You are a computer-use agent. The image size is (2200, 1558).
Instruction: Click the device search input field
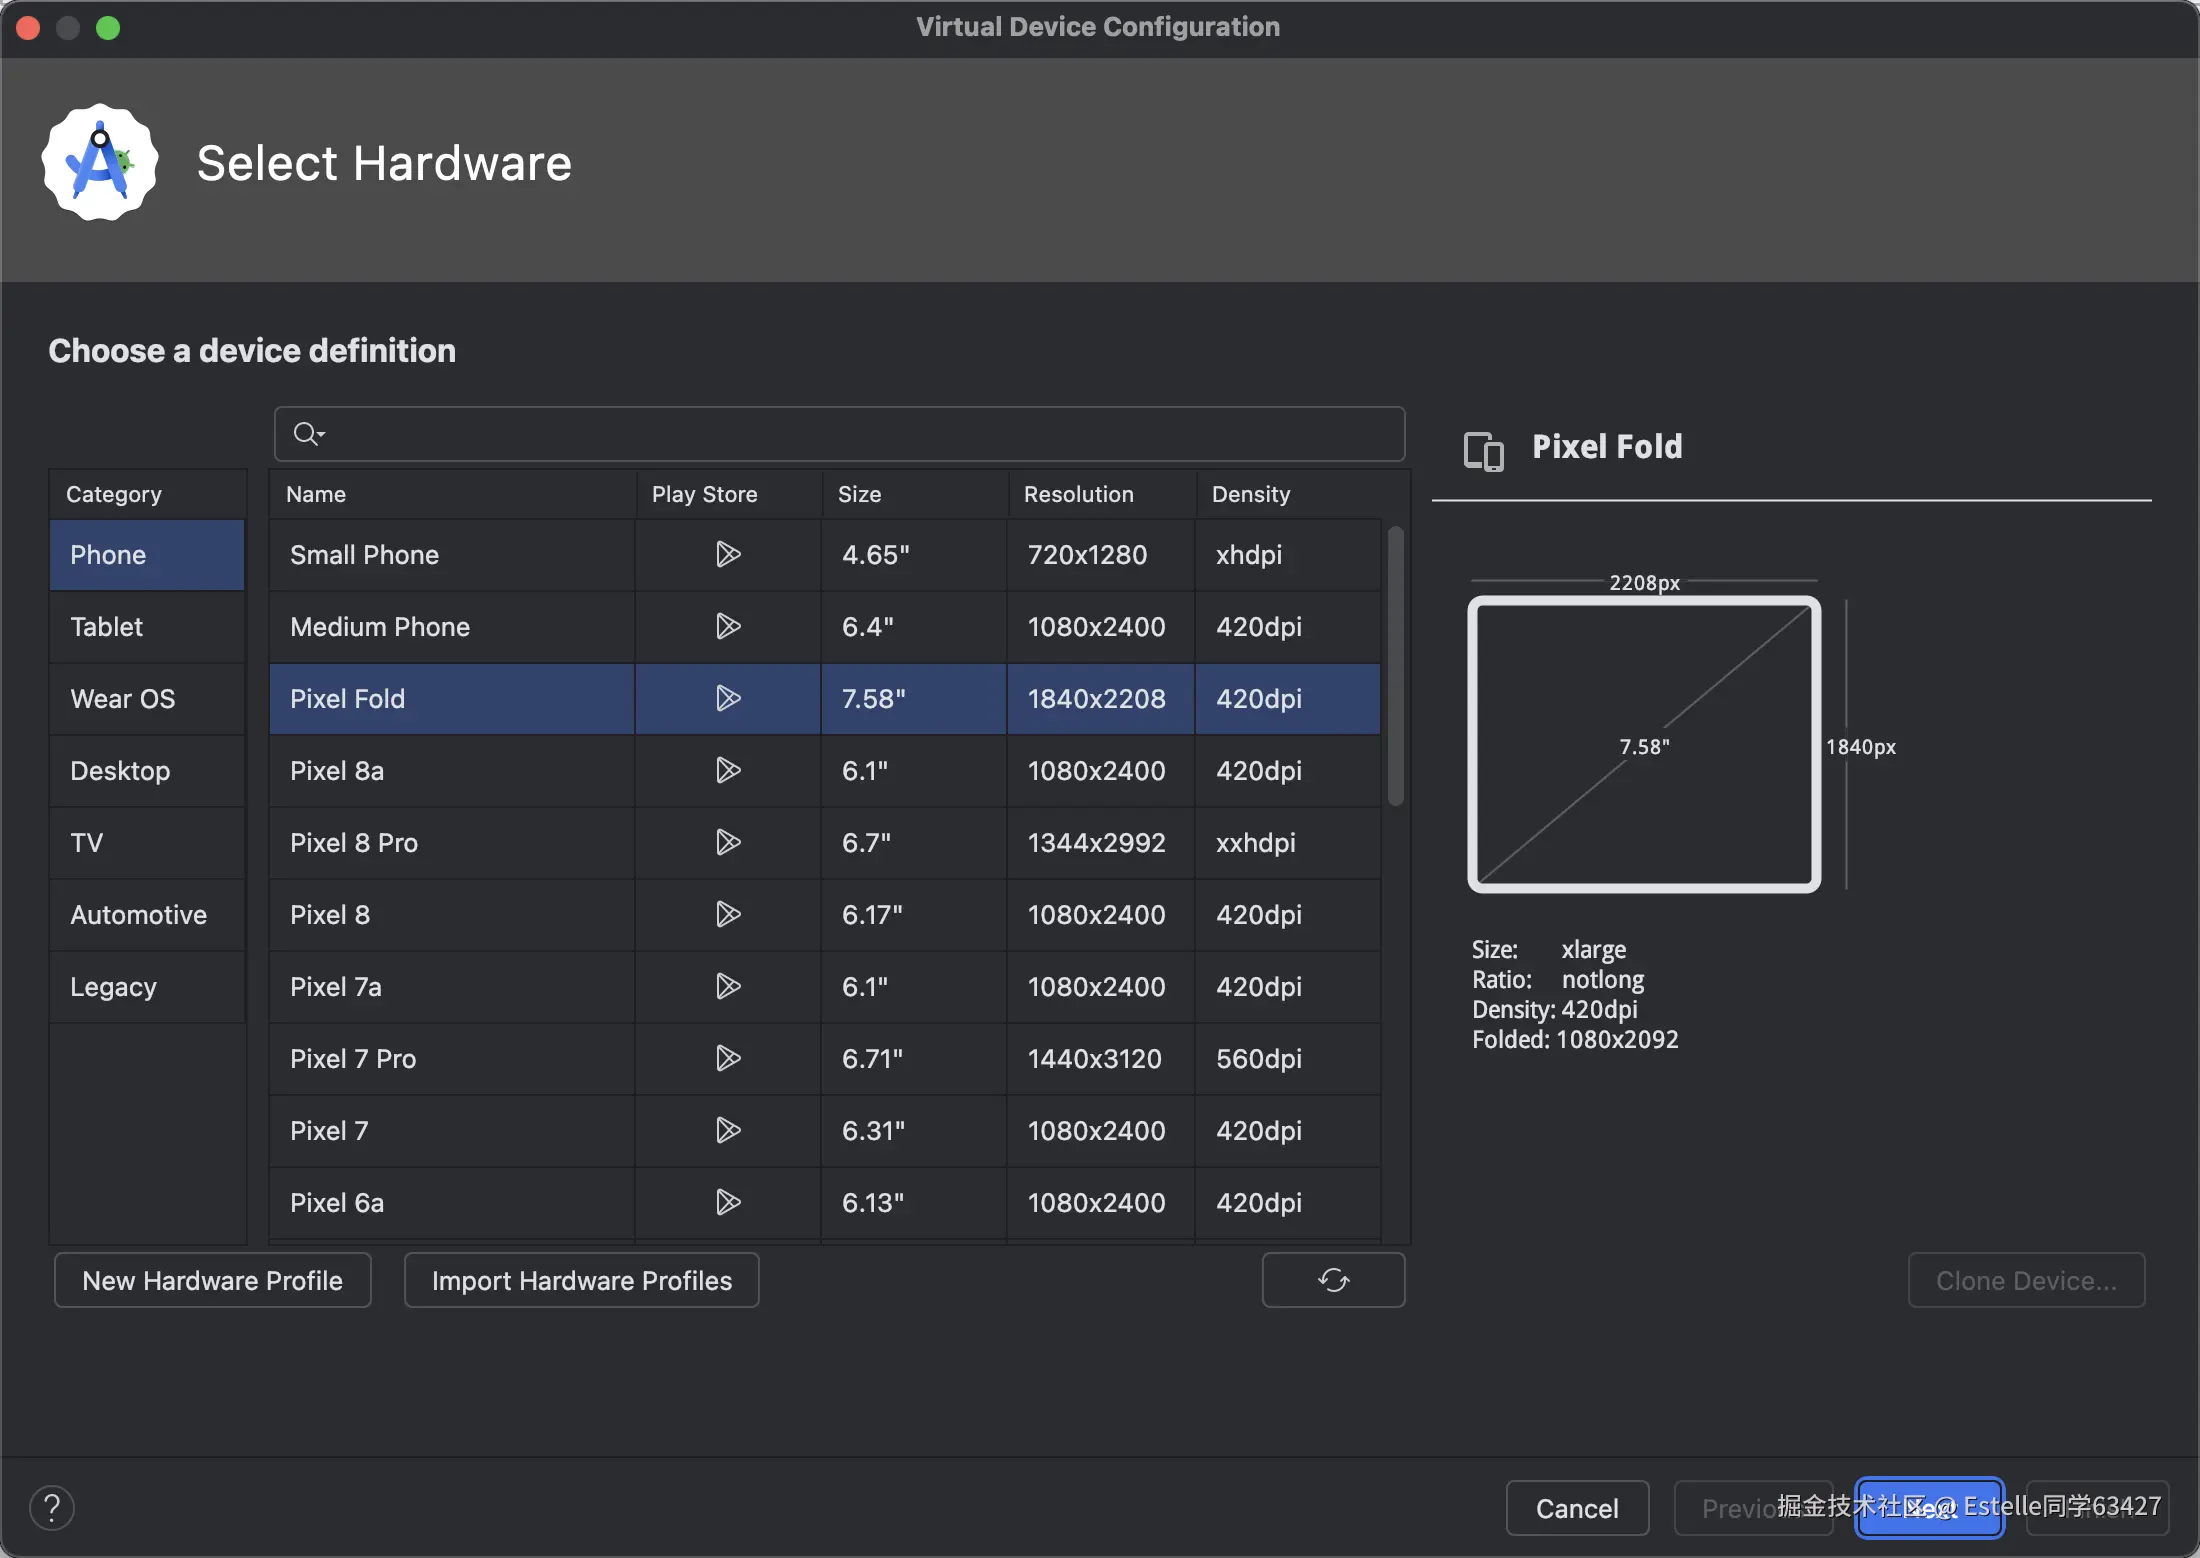(860, 434)
